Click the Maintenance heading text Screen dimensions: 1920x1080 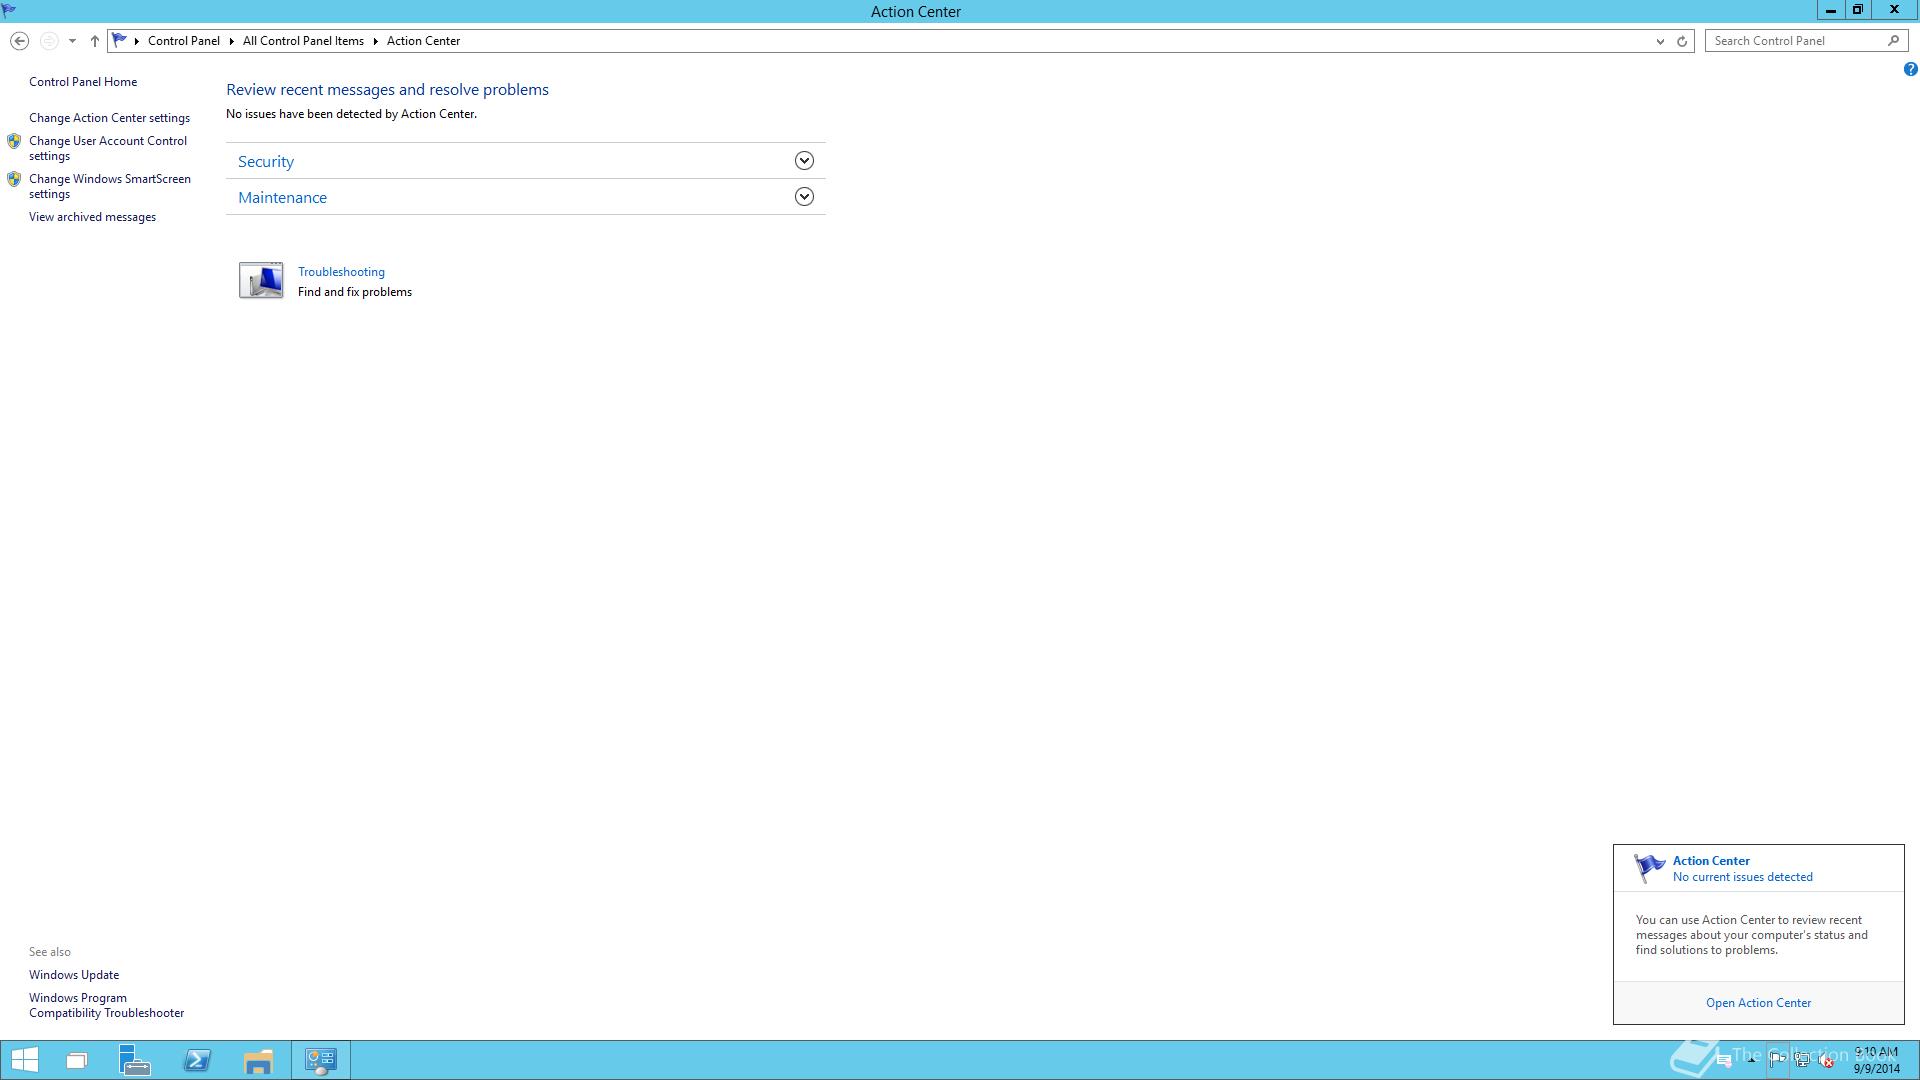[282, 197]
